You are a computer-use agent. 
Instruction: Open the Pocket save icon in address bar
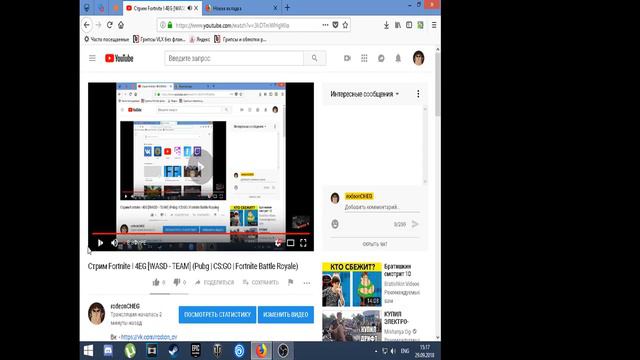tap(335, 25)
